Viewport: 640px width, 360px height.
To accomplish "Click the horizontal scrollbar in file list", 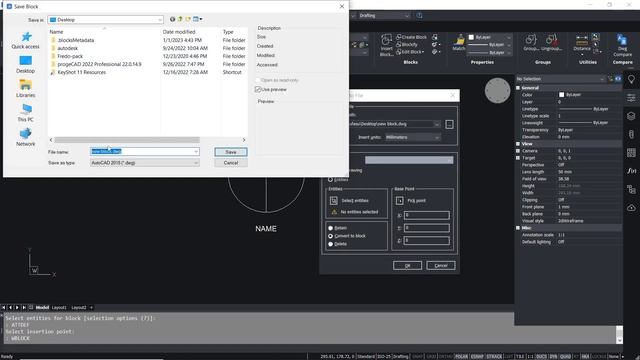I will 127,140.
